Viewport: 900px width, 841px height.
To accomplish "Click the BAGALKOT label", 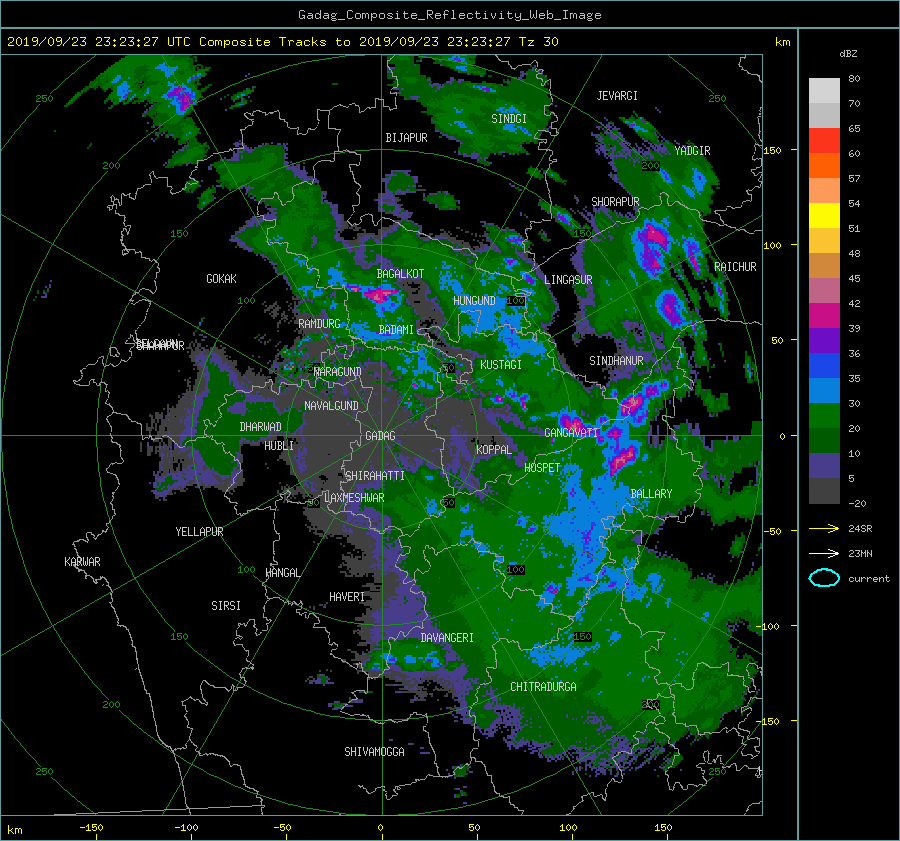I will coord(400,274).
